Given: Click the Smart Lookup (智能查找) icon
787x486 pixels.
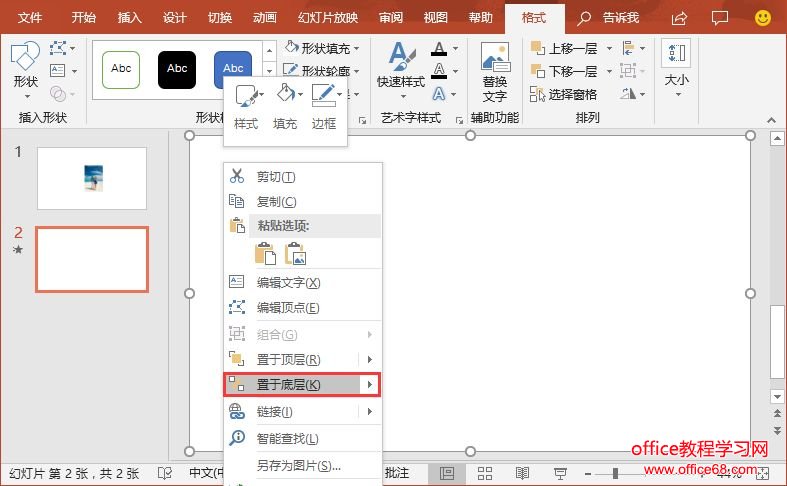Looking at the screenshot, I should [x=237, y=438].
